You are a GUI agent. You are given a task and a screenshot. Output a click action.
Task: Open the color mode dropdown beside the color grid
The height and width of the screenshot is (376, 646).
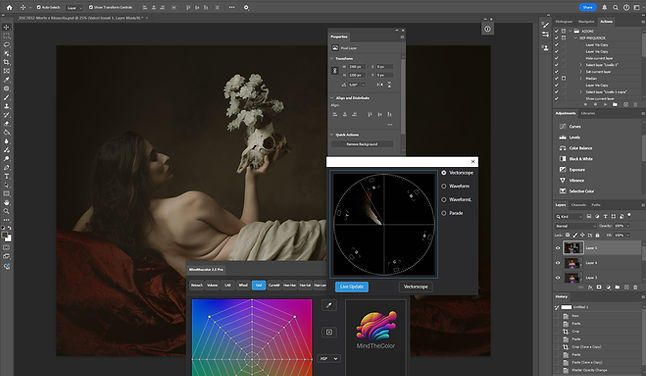pyautogui.click(x=329, y=358)
